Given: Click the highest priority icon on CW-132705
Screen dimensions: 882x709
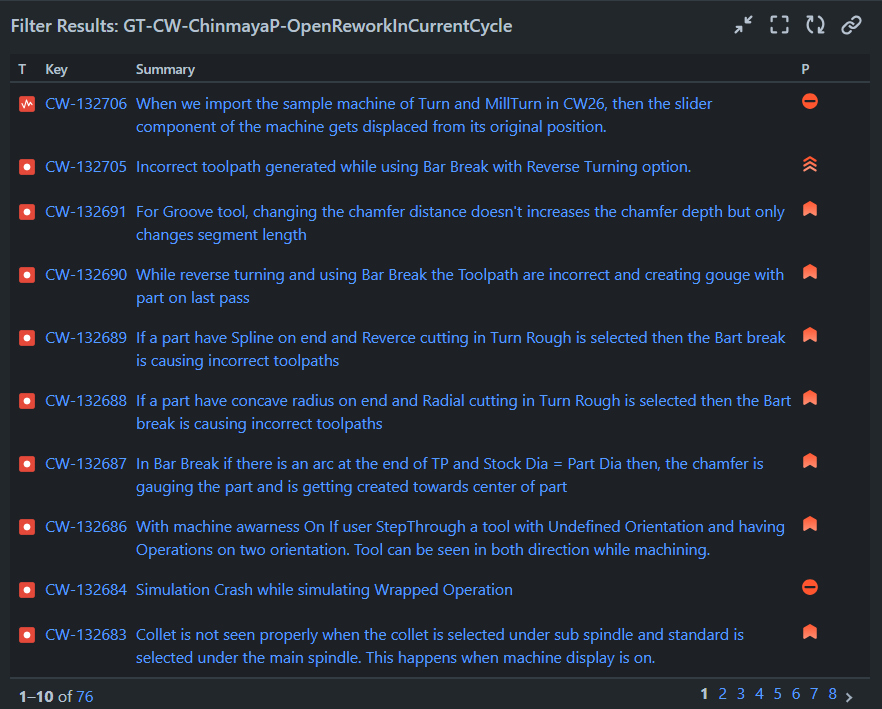Looking at the screenshot, I should point(809,164).
